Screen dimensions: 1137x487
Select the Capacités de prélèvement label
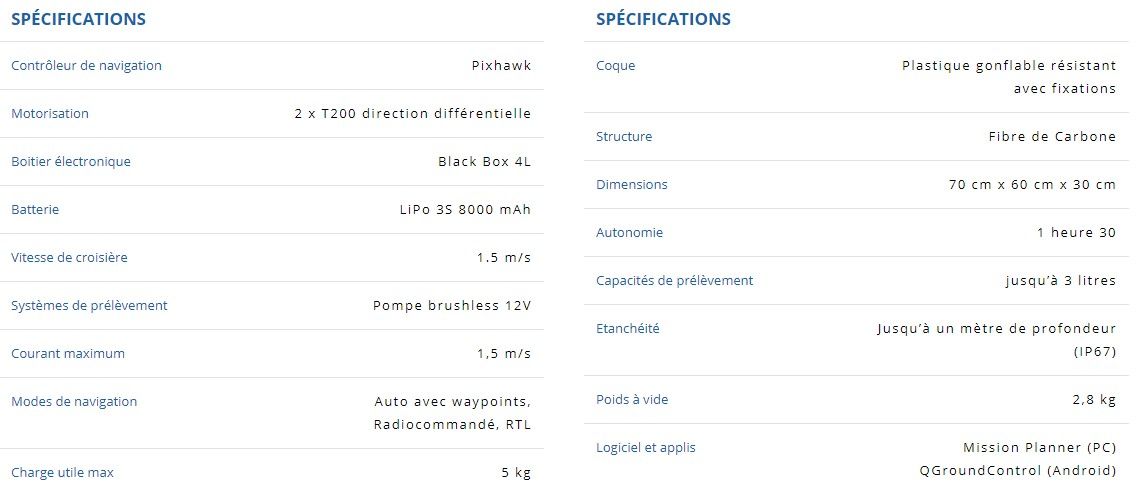coord(675,281)
